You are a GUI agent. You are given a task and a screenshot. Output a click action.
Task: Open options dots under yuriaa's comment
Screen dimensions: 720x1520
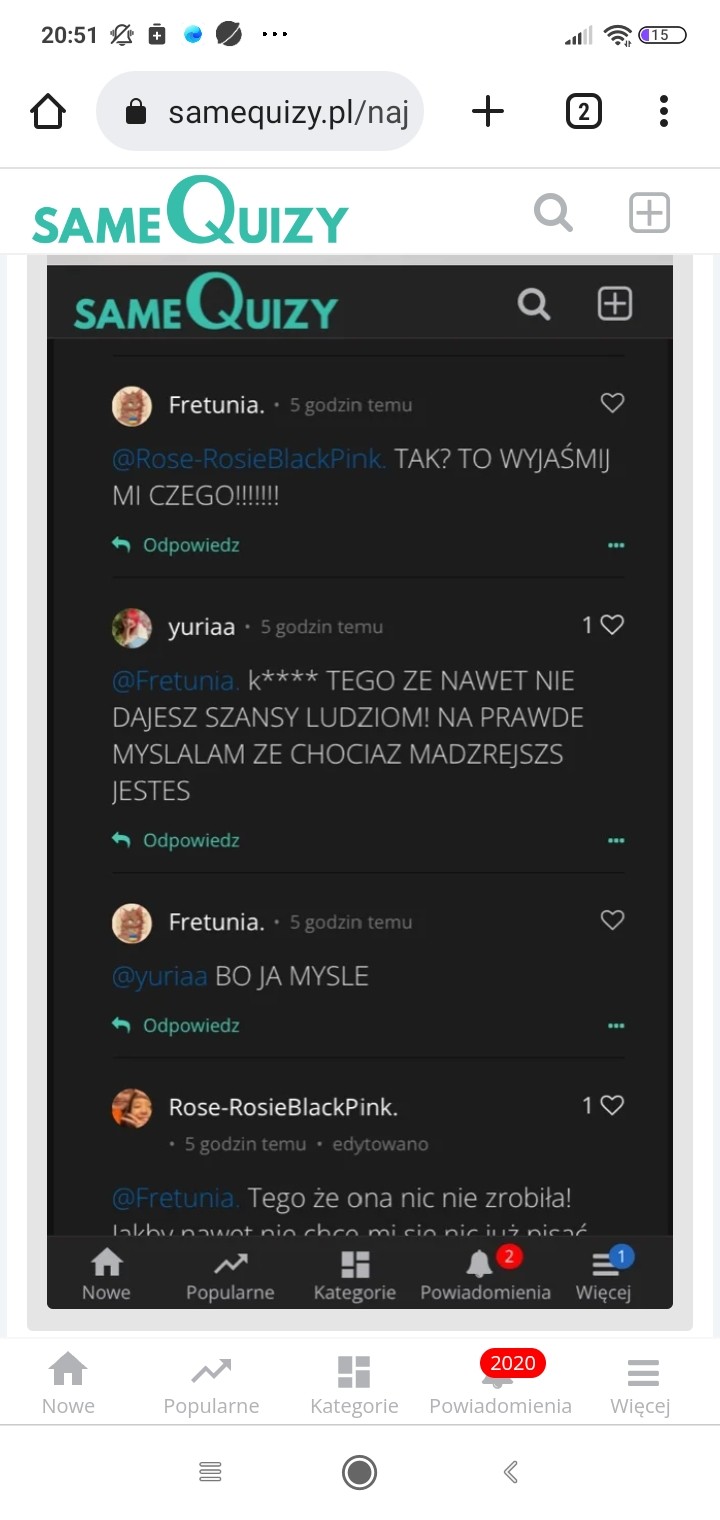click(616, 841)
